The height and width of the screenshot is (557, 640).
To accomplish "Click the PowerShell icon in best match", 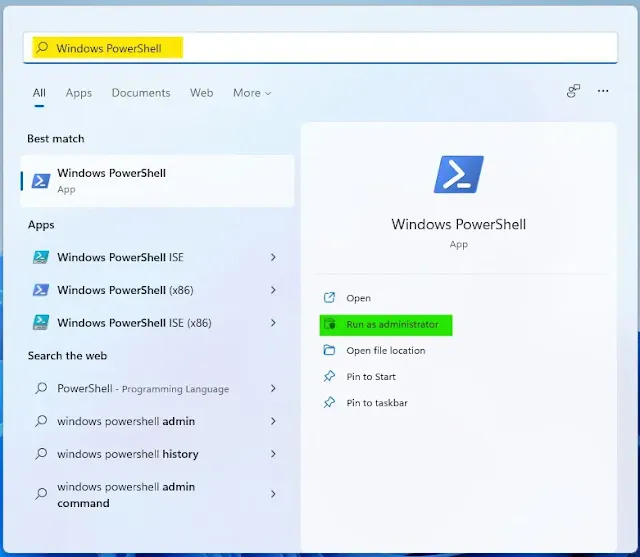I will click(41, 181).
